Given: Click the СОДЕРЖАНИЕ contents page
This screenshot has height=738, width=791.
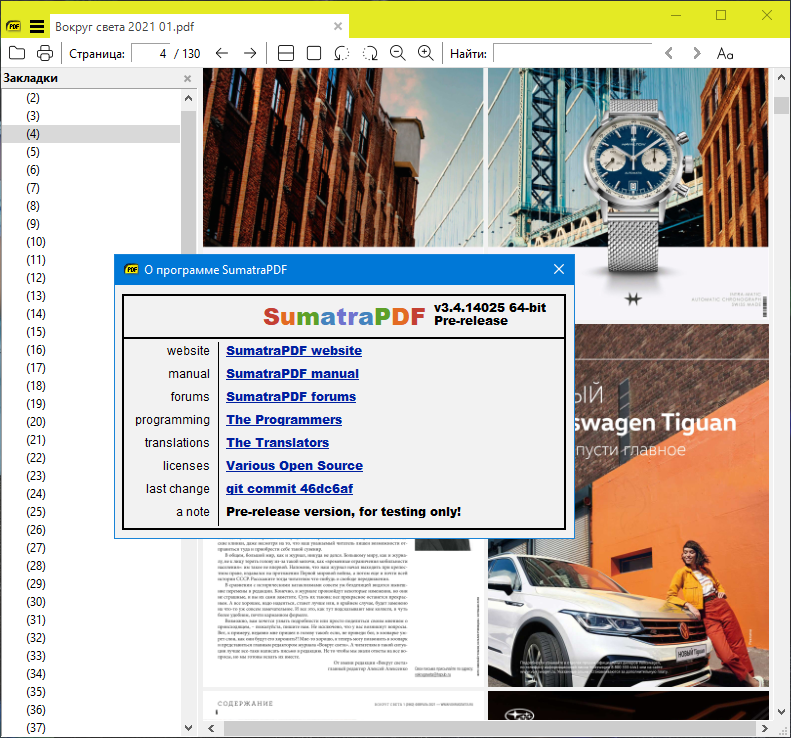Looking at the screenshot, I should click(343, 705).
